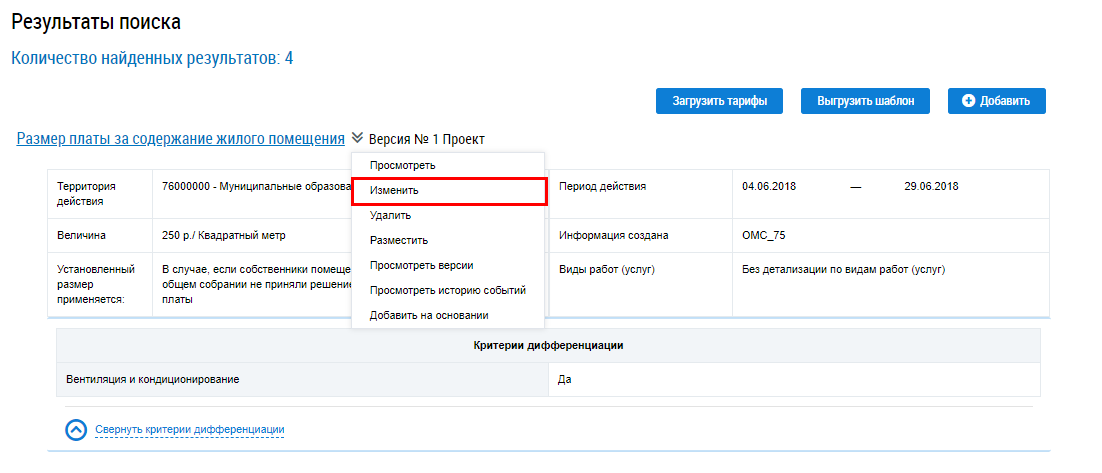1102x473 pixels.
Task: Click the plus icon on the Добавить button
Action: click(x=968, y=101)
